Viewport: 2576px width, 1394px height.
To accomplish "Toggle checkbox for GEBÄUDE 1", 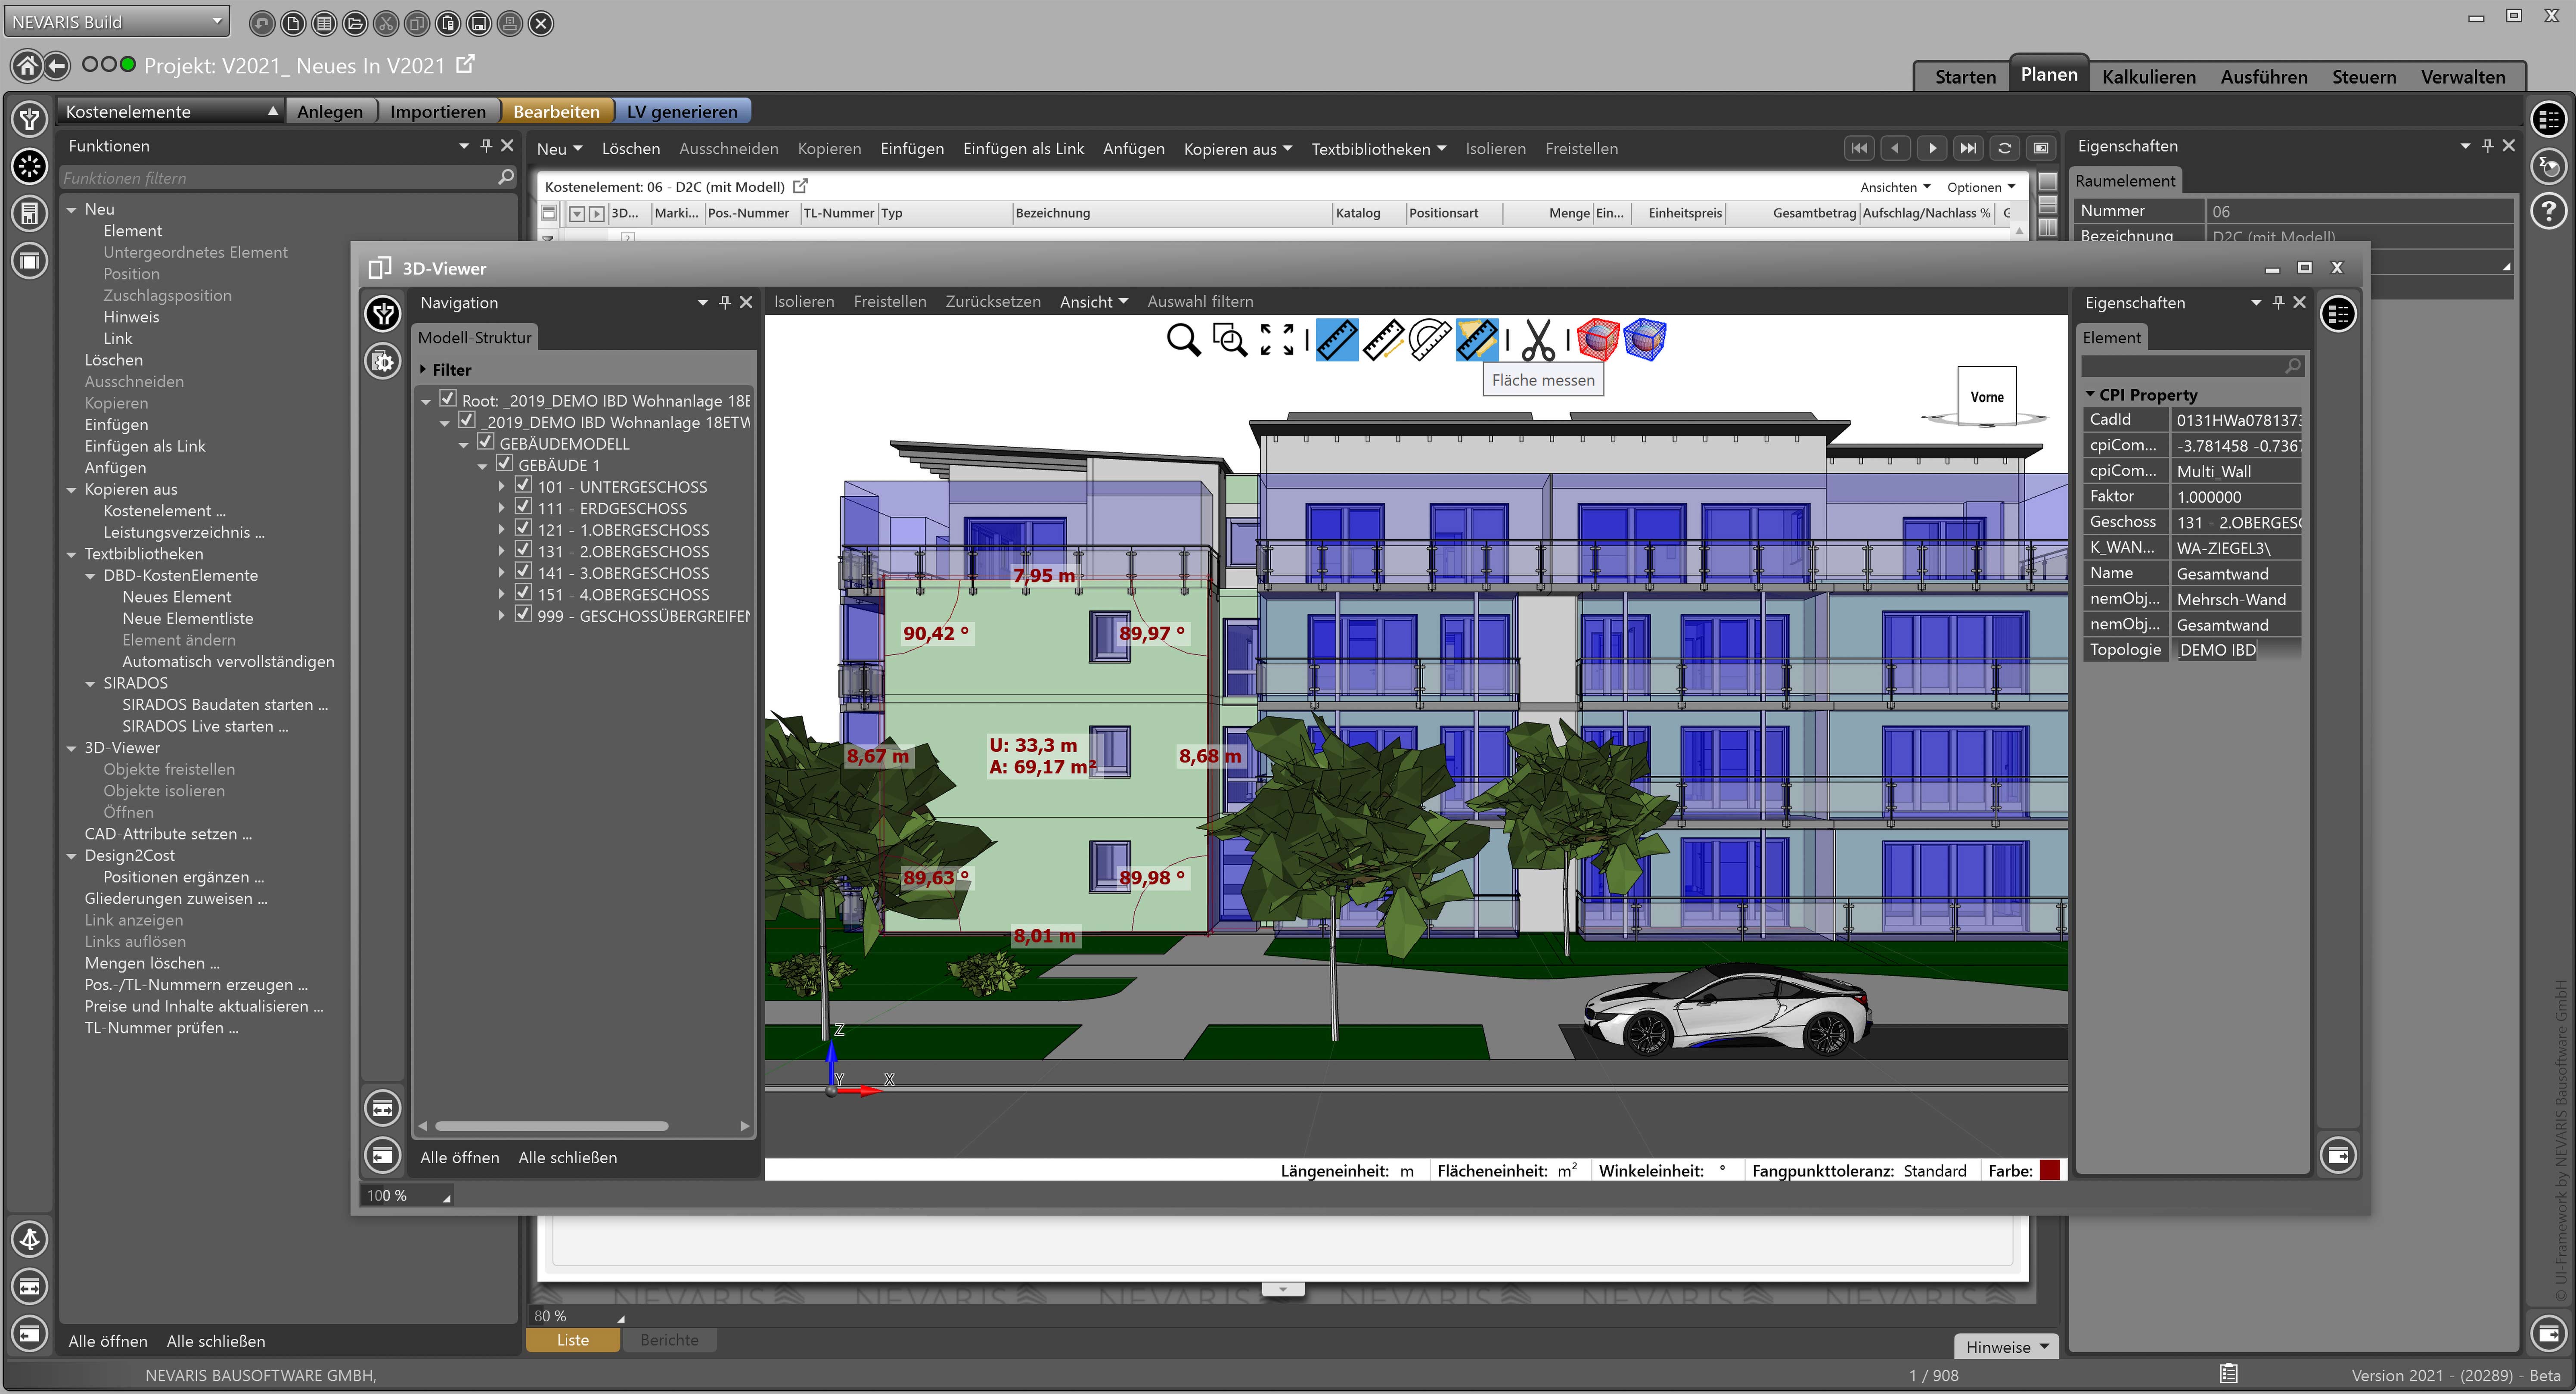I will [504, 464].
